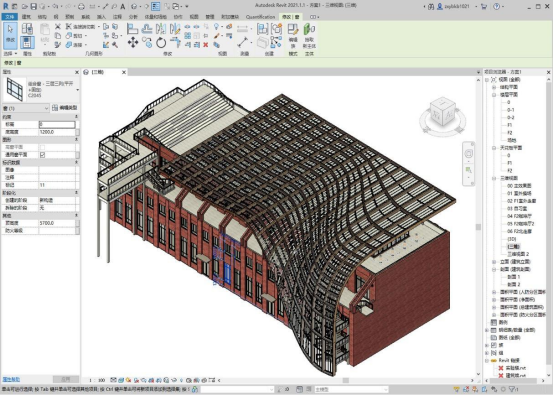Click the 属性帮助 properties help link
Viewport: 554px width, 395px height.
[x=11, y=379]
